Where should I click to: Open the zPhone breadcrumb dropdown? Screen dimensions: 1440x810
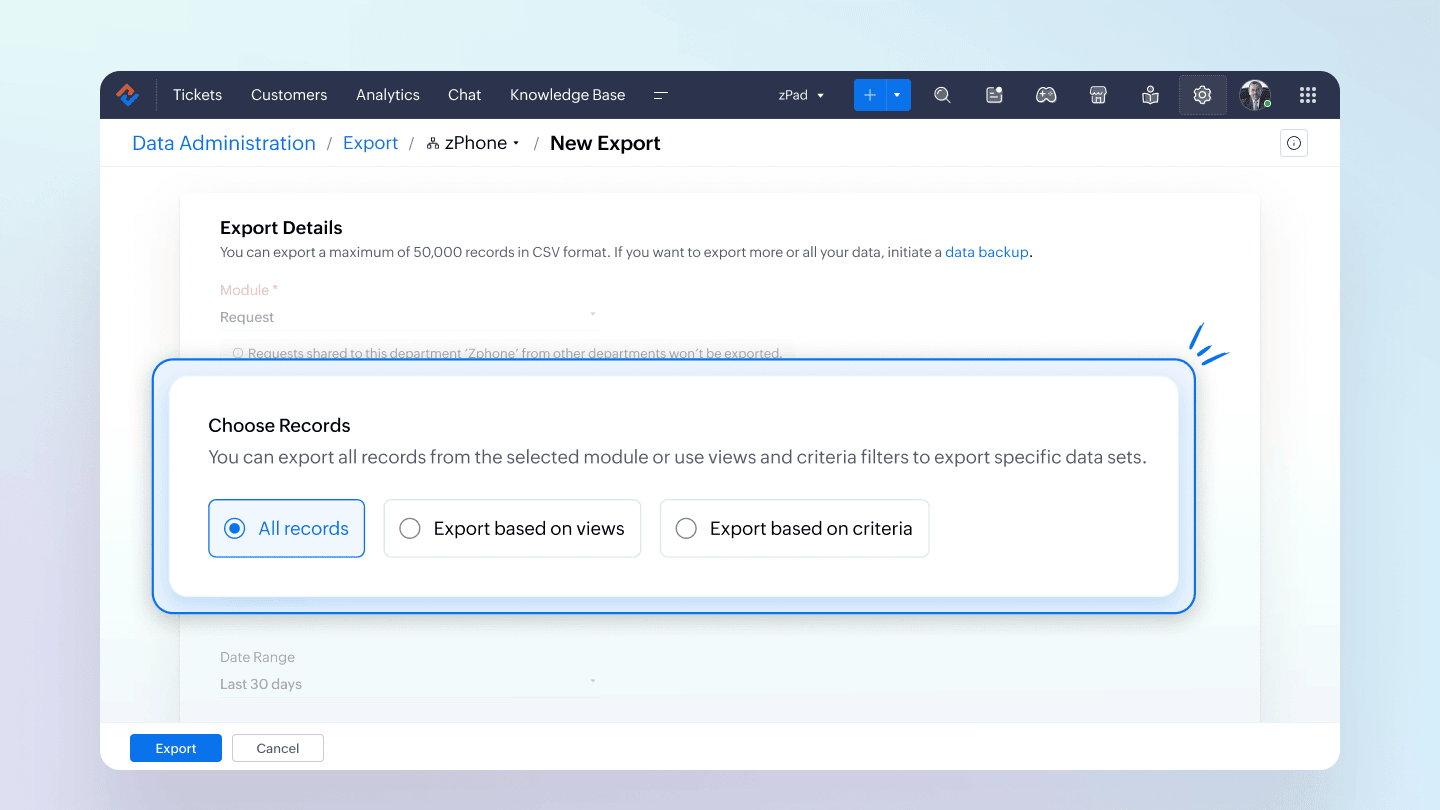click(474, 143)
